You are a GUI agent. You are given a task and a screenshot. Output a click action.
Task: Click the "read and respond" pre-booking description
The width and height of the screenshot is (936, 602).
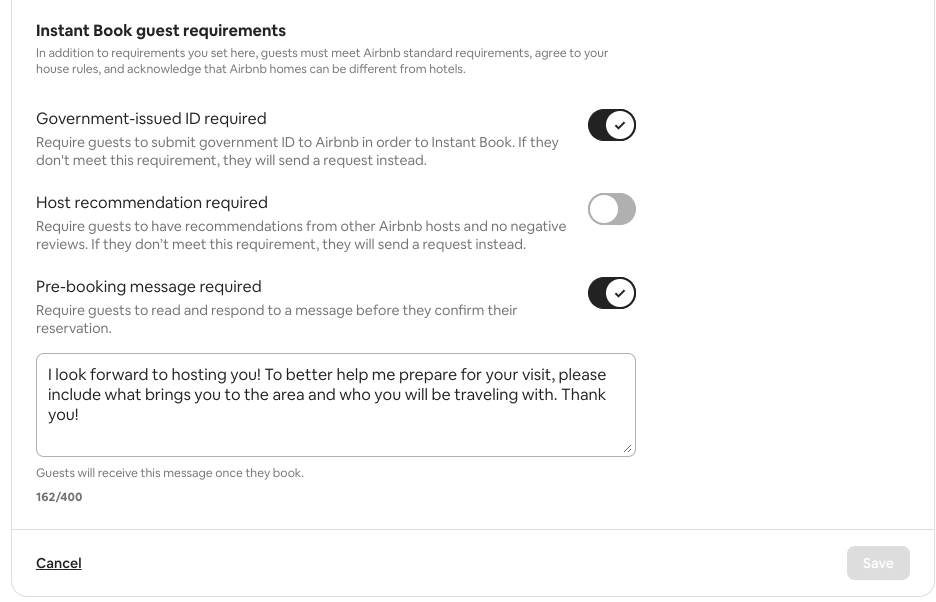[x=277, y=319]
